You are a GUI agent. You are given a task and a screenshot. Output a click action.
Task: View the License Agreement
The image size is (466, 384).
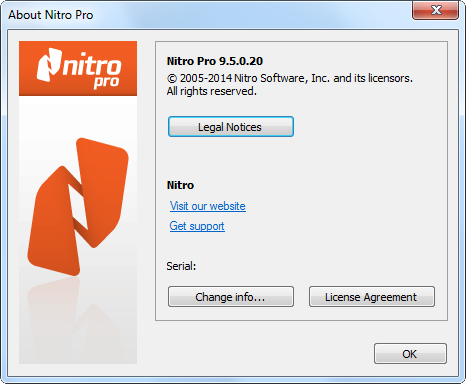(372, 296)
